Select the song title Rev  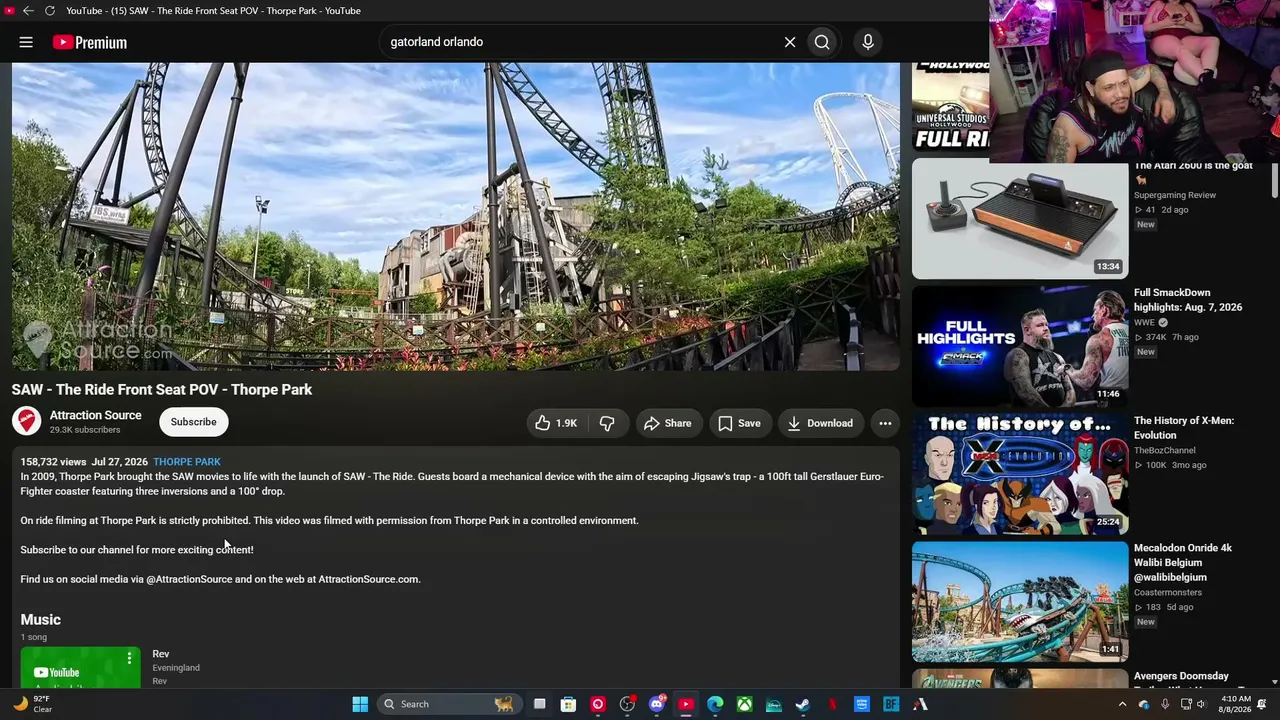[161, 654]
